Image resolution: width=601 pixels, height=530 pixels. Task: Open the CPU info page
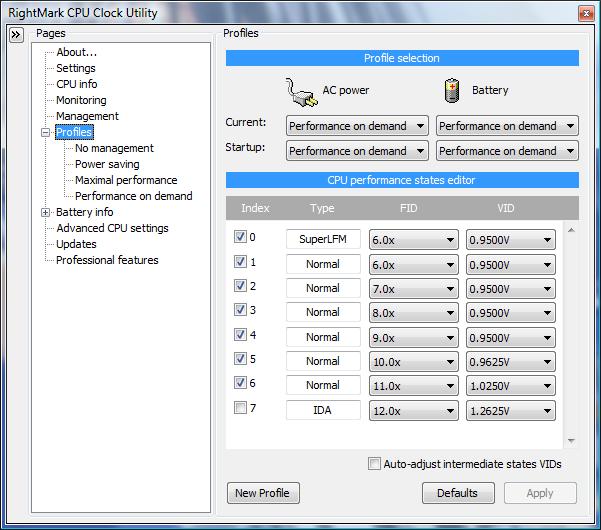(x=77, y=84)
